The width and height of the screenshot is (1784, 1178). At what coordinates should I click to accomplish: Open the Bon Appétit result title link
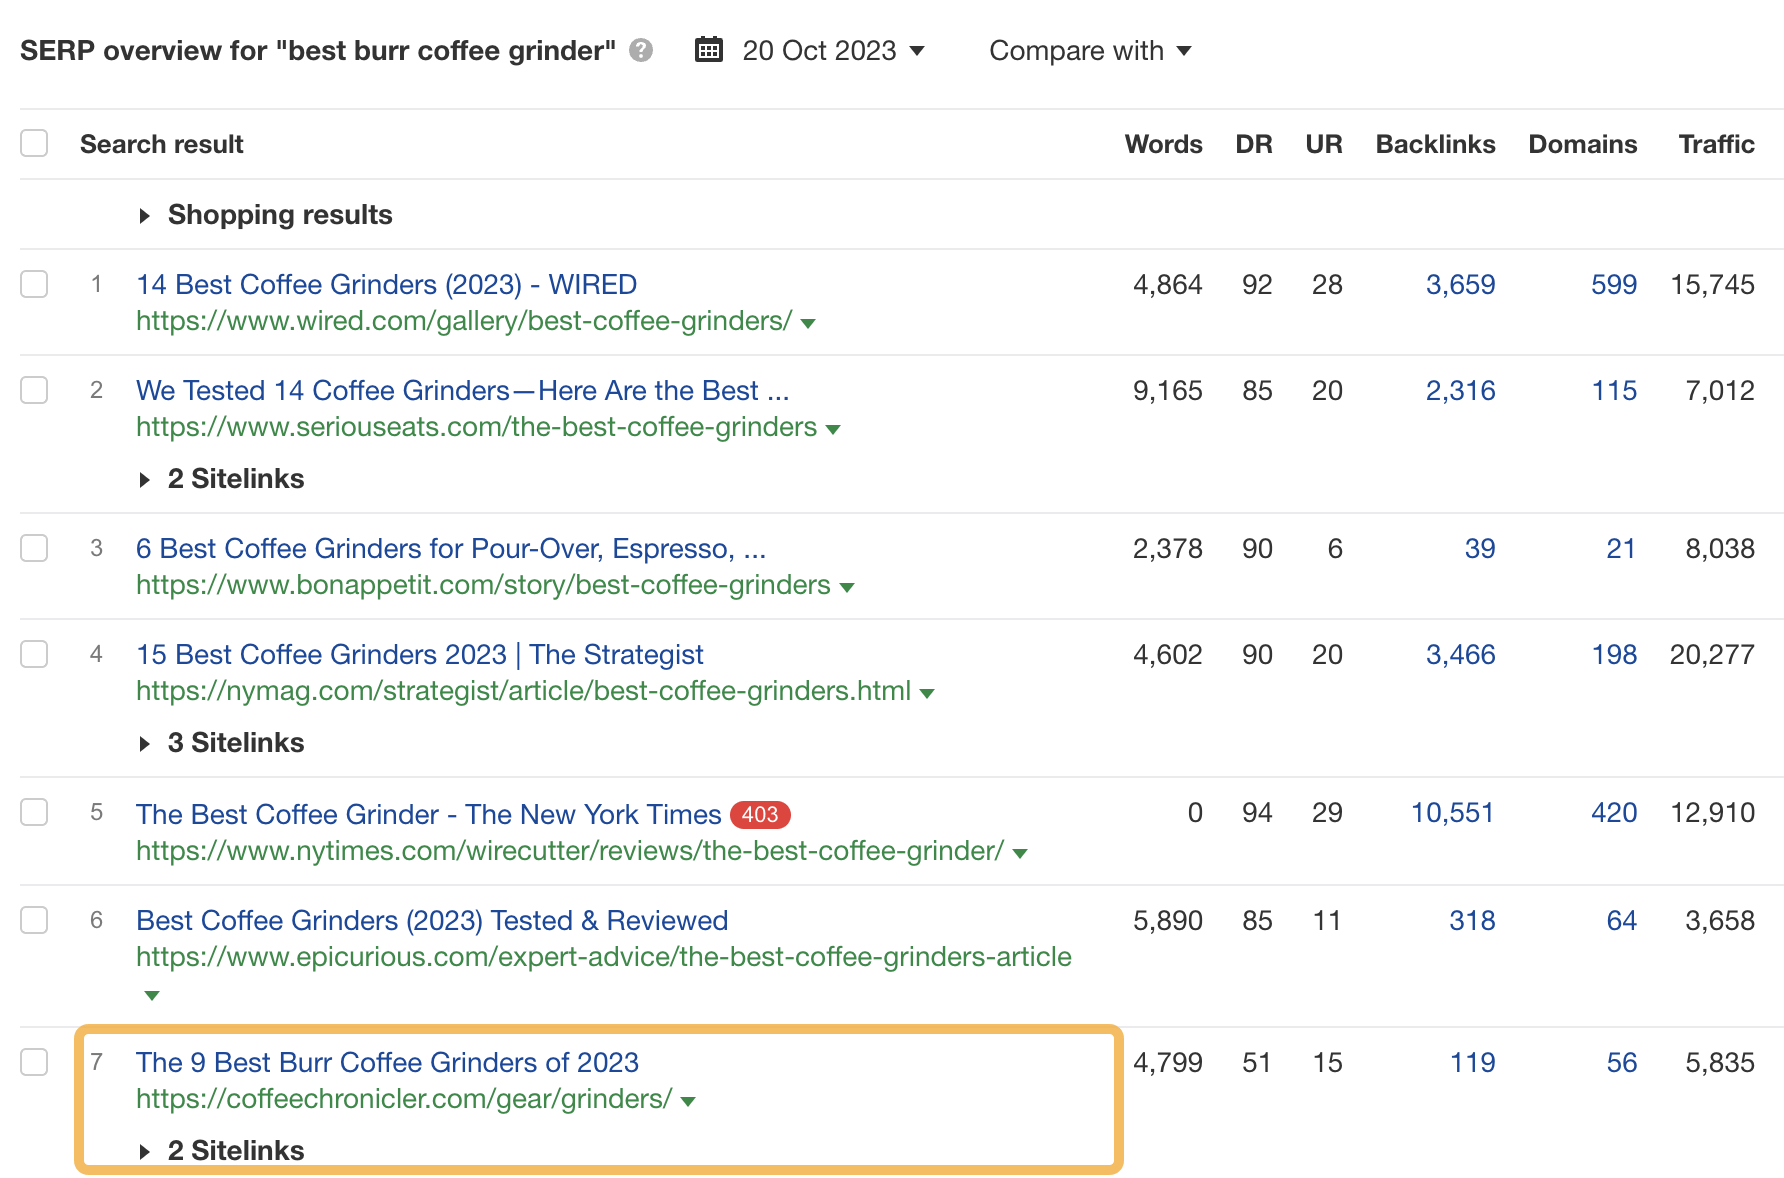point(451,548)
